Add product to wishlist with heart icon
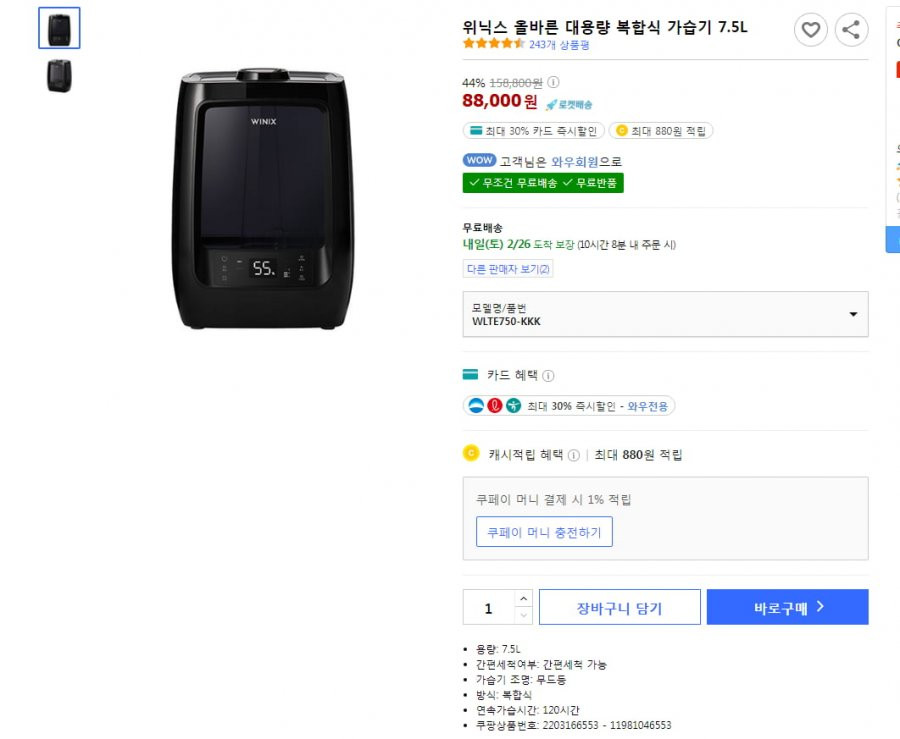This screenshot has height=739, width=900. (x=810, y=30)
